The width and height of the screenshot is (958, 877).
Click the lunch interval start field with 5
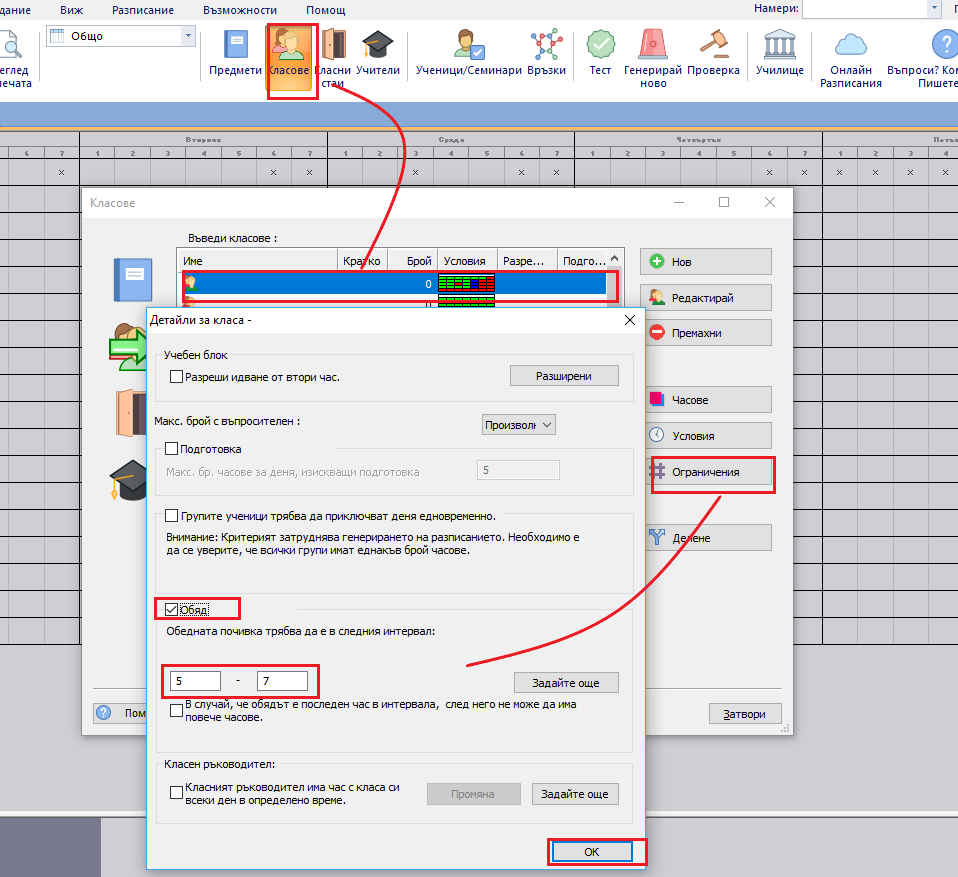[195, 681]
